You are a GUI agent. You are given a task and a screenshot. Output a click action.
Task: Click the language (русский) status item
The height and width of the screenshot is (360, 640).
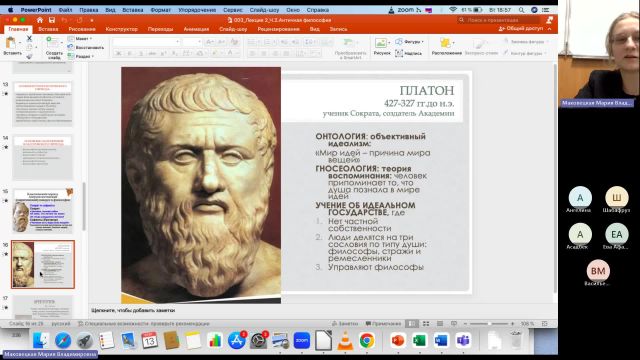61,324
